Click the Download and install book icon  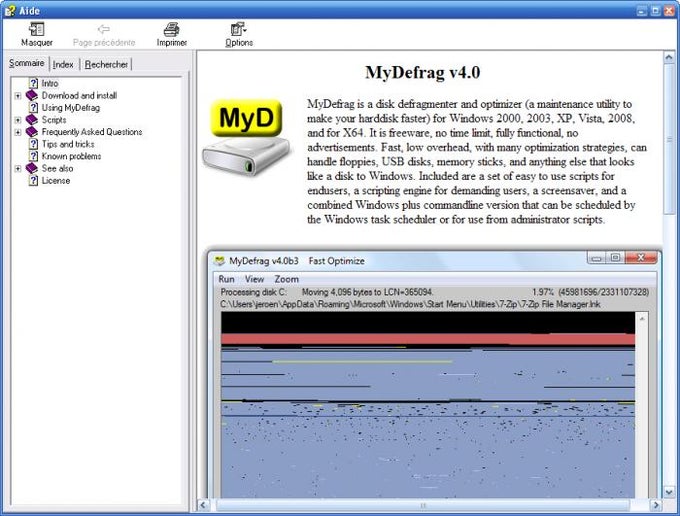[32, 95]
